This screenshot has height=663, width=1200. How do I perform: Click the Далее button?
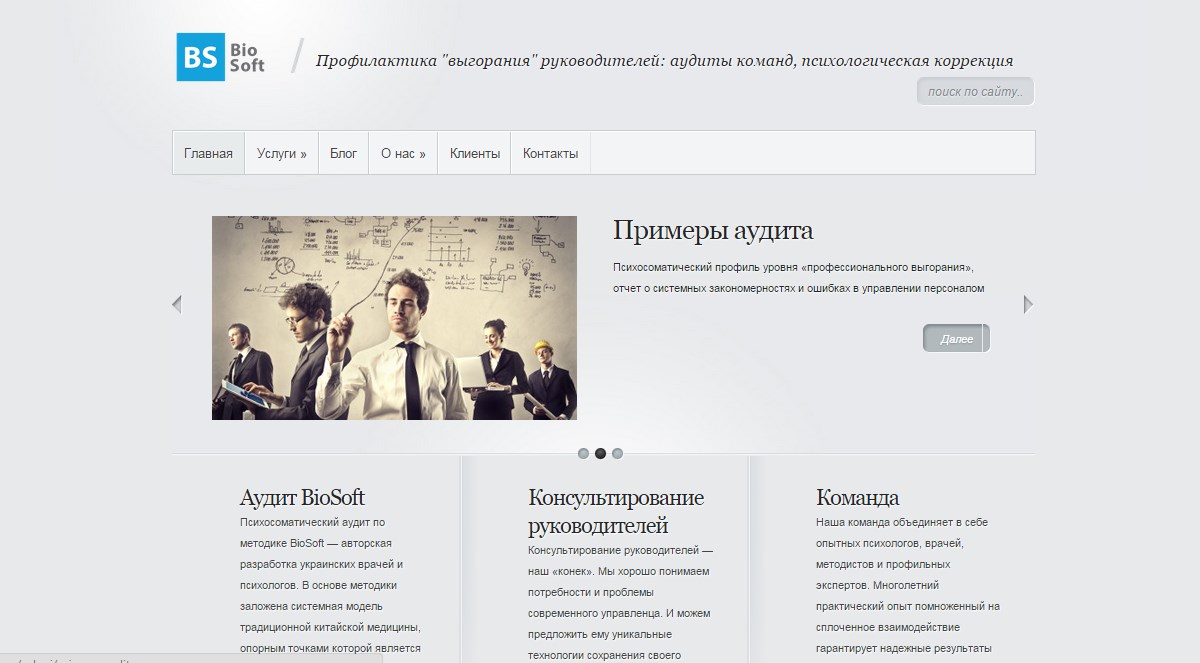pos(956,339)
